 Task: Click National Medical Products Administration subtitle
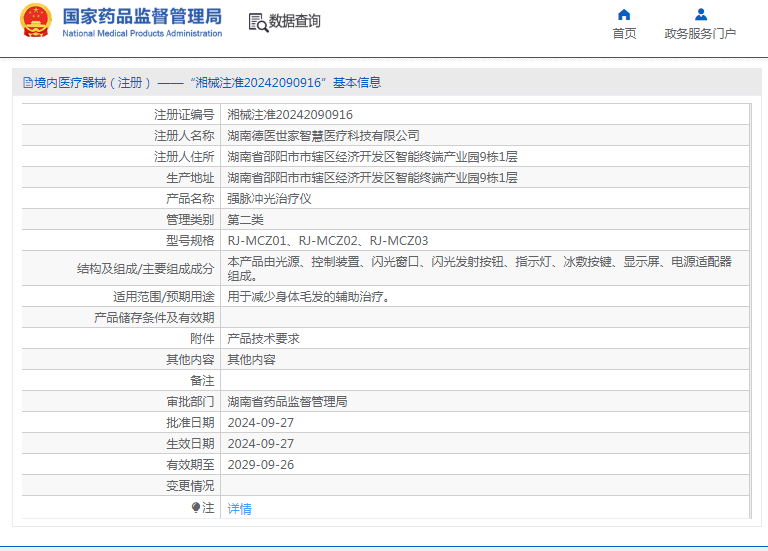142,33
